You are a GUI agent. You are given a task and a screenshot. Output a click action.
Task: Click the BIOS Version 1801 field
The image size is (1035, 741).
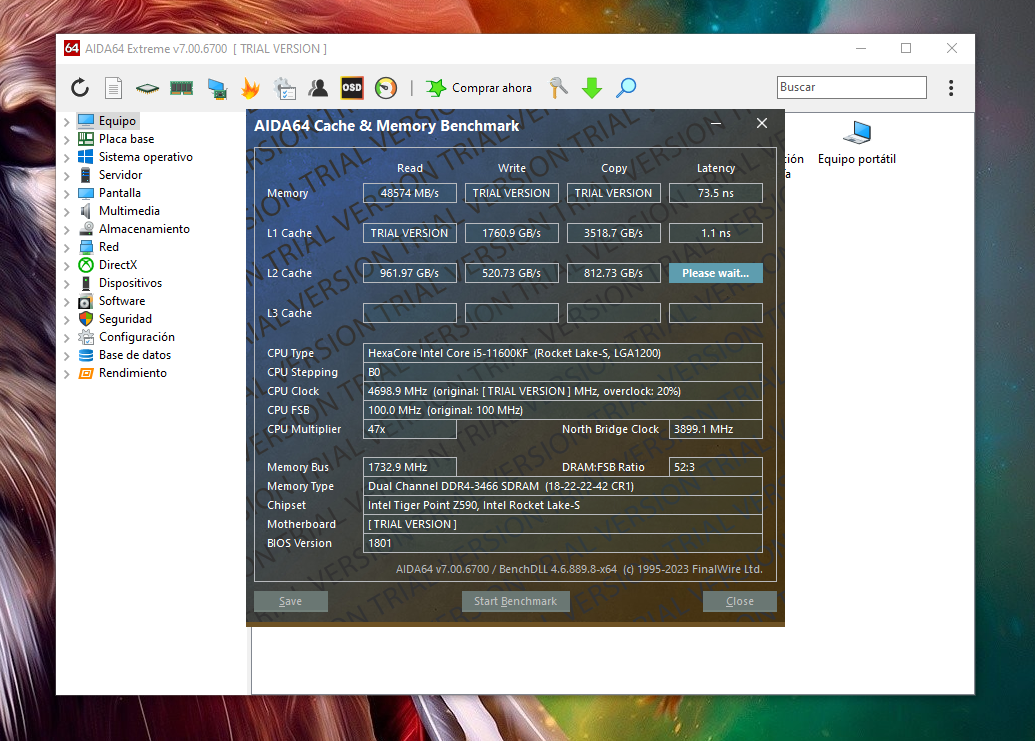pos(563,543)
